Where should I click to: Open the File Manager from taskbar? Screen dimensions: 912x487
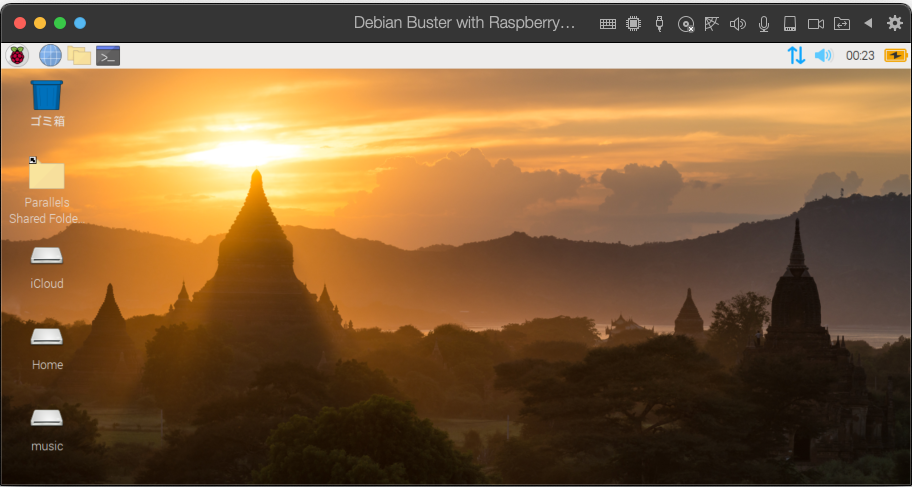79,56
